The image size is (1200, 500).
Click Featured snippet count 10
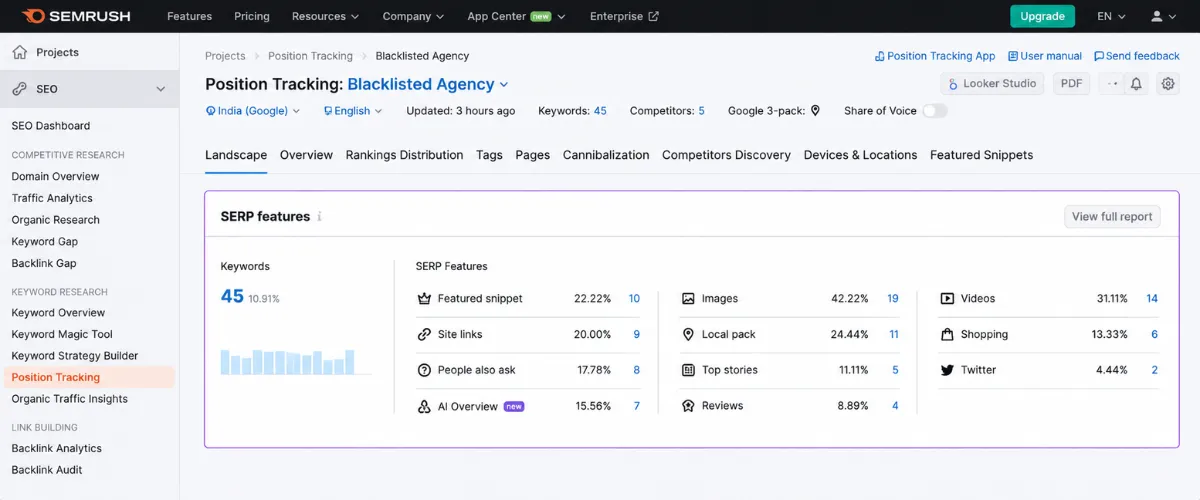[x=634, y=298]
